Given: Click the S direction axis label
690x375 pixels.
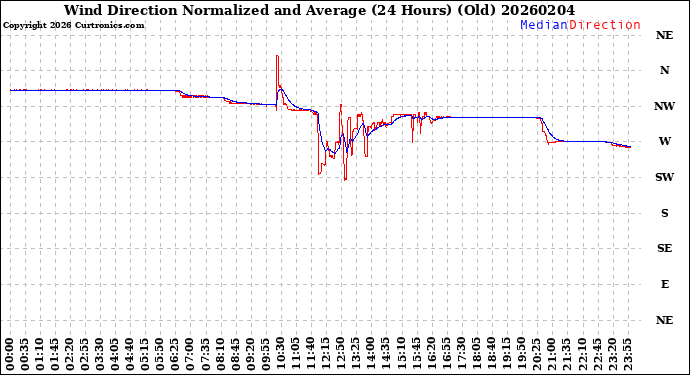Looking at the screenshot, I should pyautogui.click(x=664, y=213).
